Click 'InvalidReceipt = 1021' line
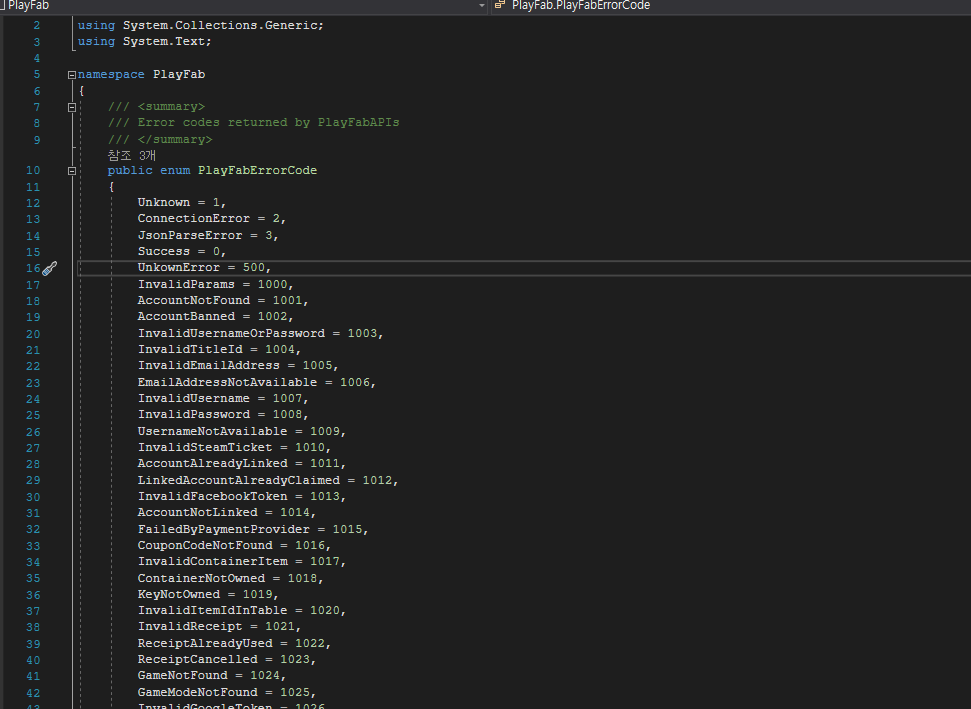The image size is (971, 709). [219, 626]
